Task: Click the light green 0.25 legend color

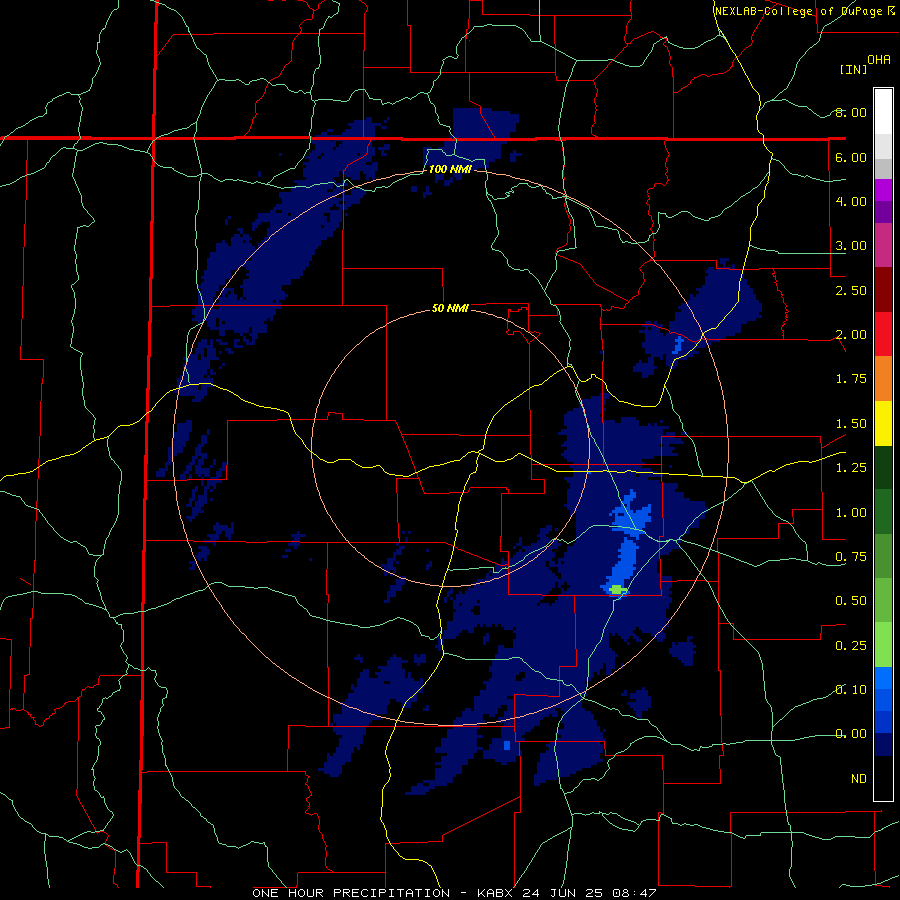Action: (x=883, y=645)
